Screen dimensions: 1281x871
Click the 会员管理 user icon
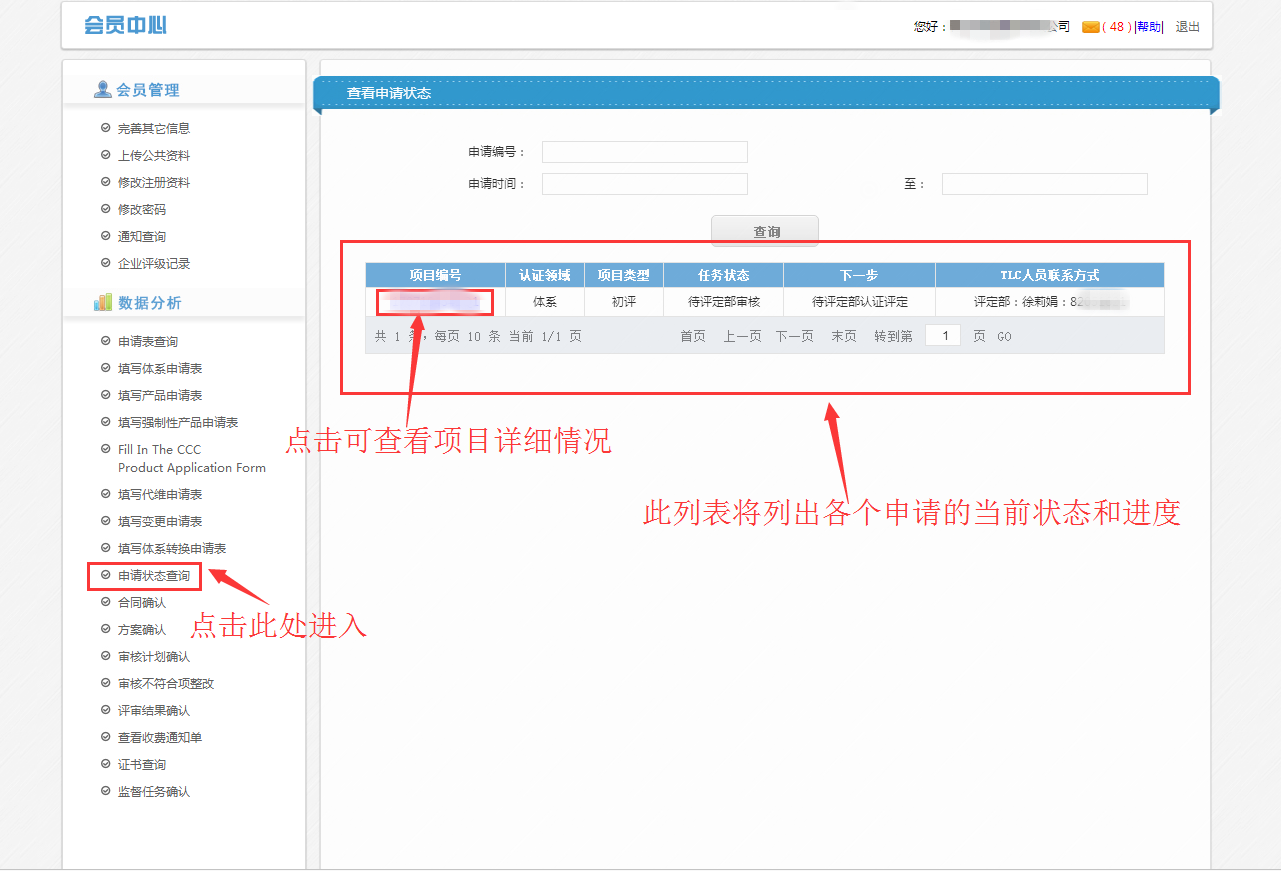(x=102, y=90)
